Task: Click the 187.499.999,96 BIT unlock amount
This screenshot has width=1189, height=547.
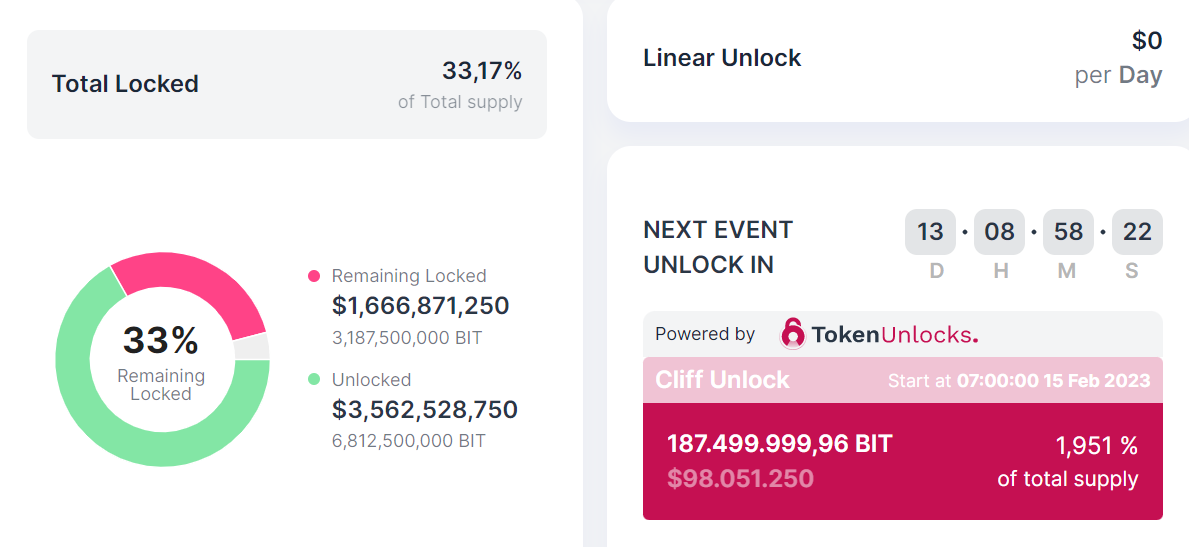Action: [x=779, y=445]
